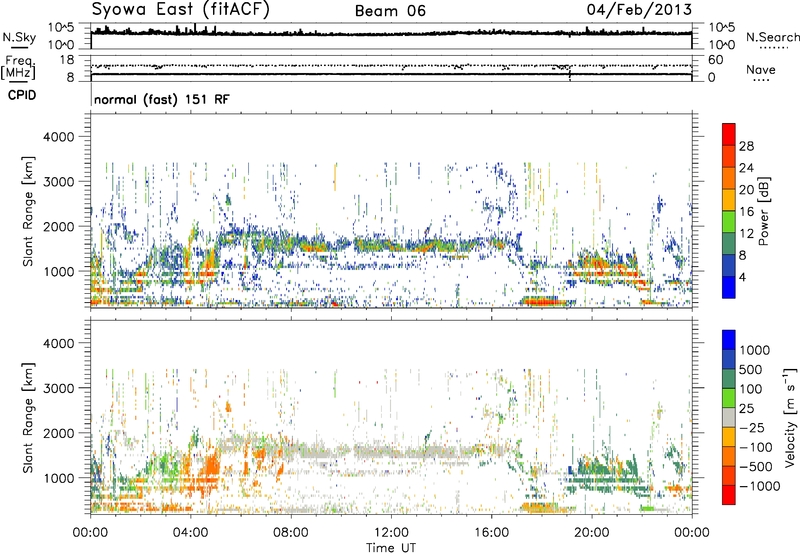The image size is (800, 554).
Task: Click the '3000' tick of the velocity panel
Action: click(59, 388)
